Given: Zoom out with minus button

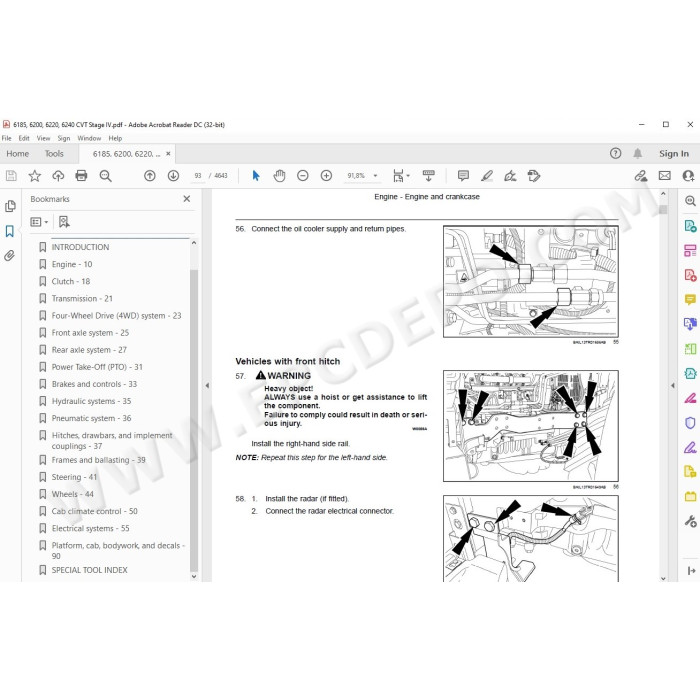Looking at the screenshot, I should (303, 176).
